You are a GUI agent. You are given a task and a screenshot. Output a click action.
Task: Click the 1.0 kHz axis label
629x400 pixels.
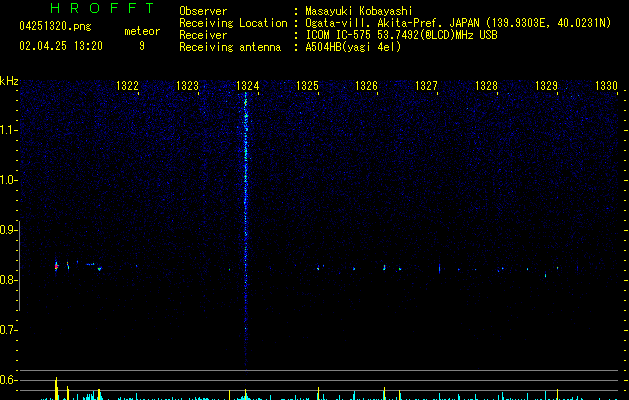pos(8,180)
